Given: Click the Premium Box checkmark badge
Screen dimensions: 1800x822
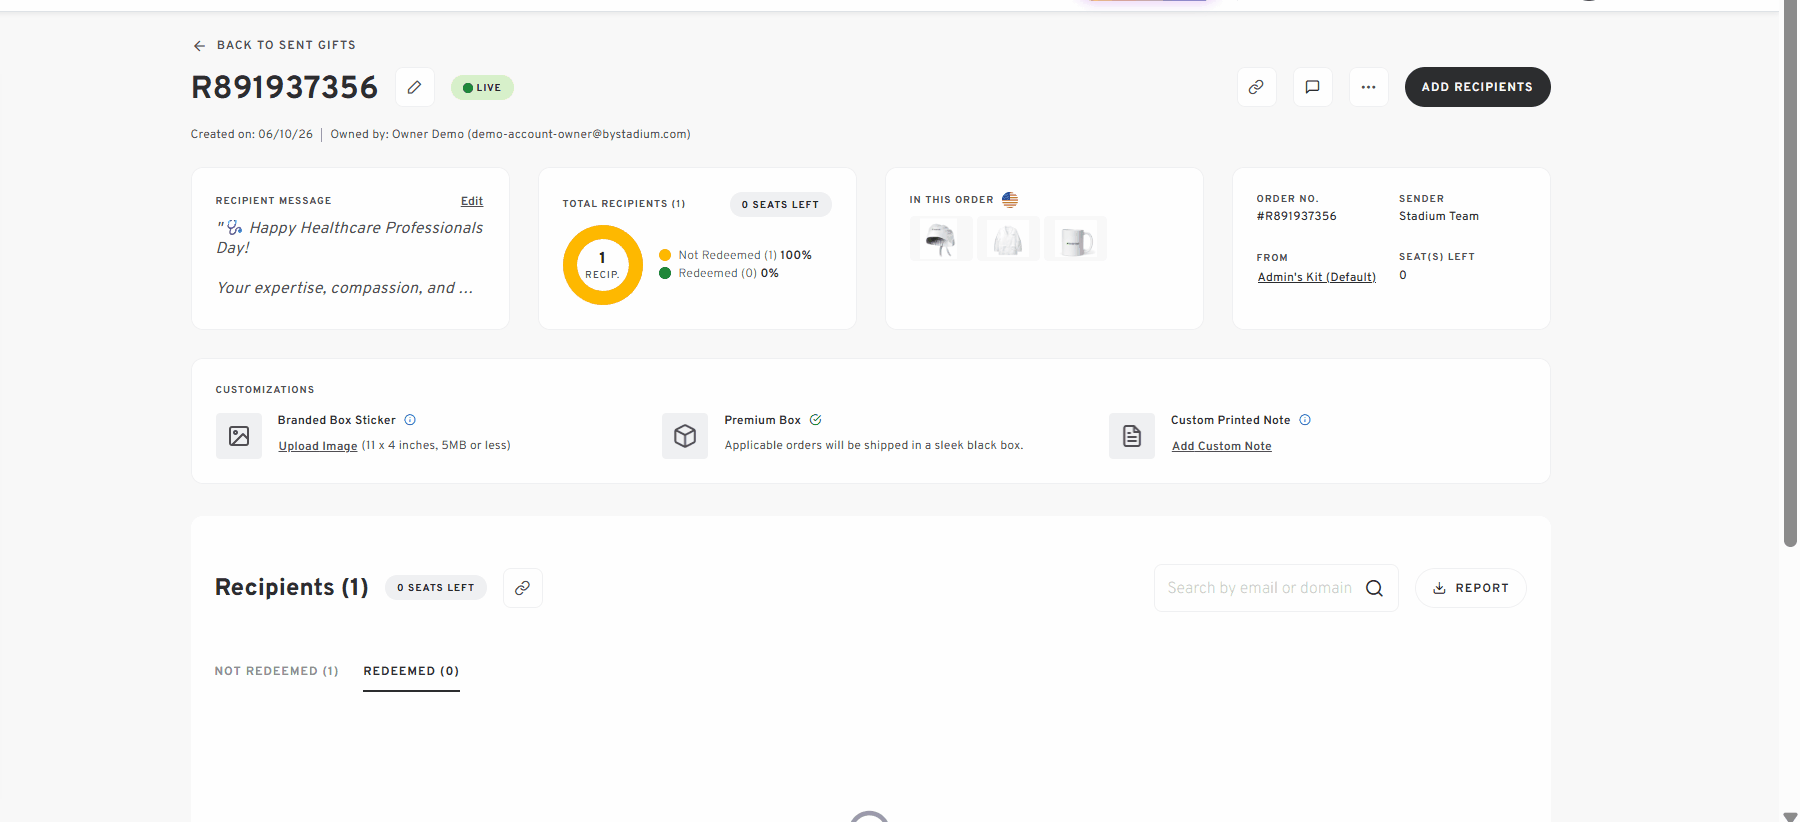Looking at the screenshot, I should pyautogui.click(x=815, y=420).
